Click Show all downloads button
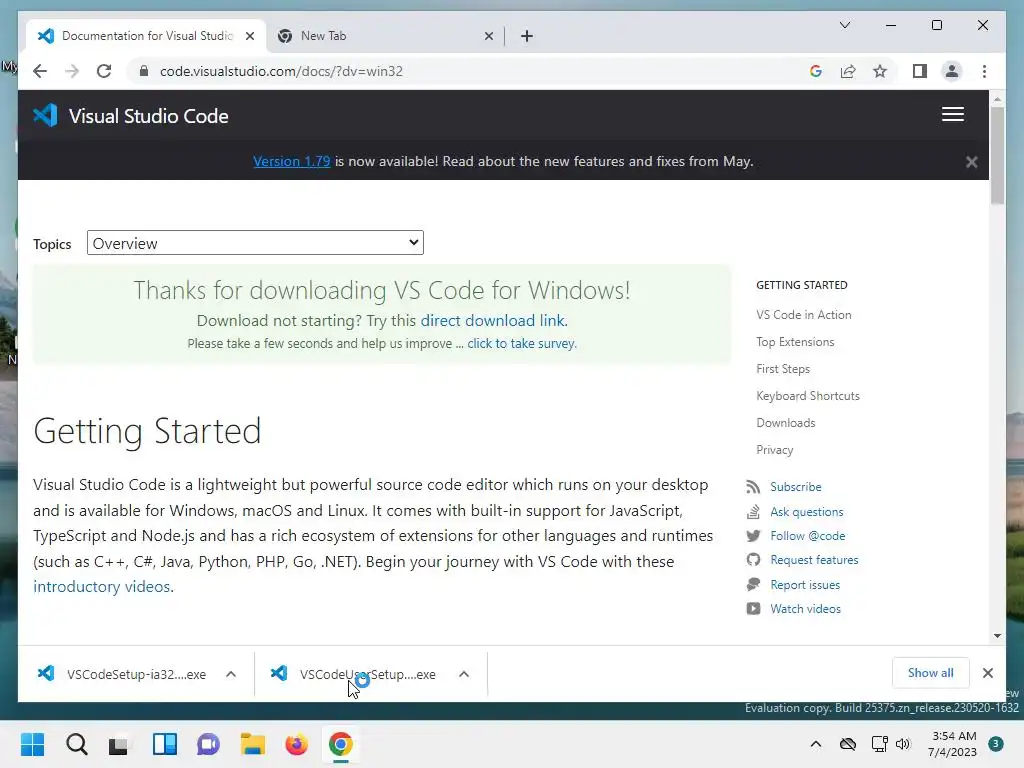The image size is (1024, 768). [930, 673]
